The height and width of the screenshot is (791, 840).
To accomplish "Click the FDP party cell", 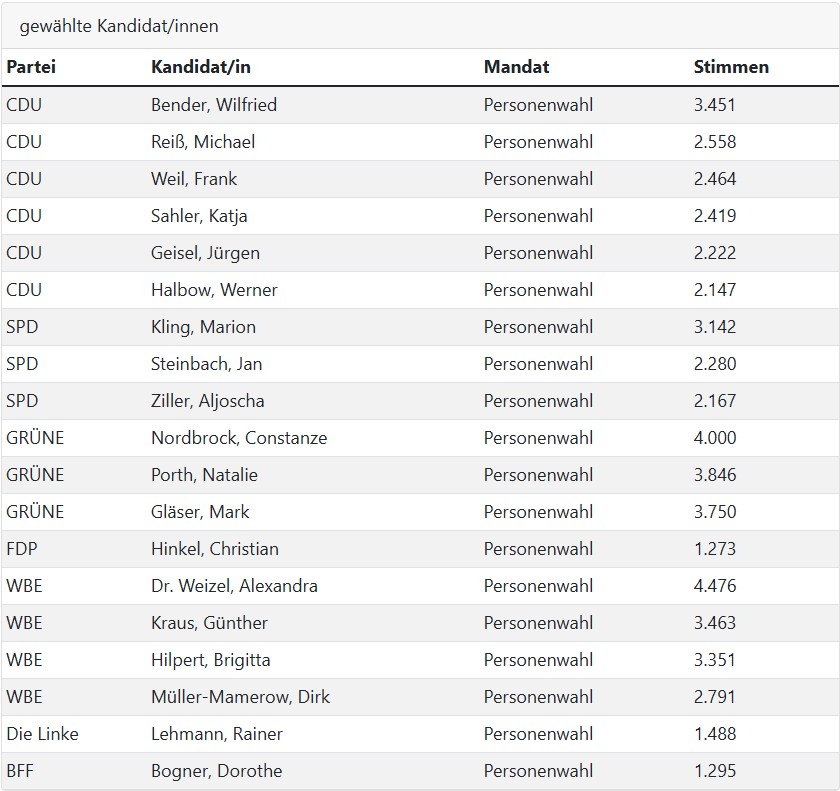I will coord(22,549).
